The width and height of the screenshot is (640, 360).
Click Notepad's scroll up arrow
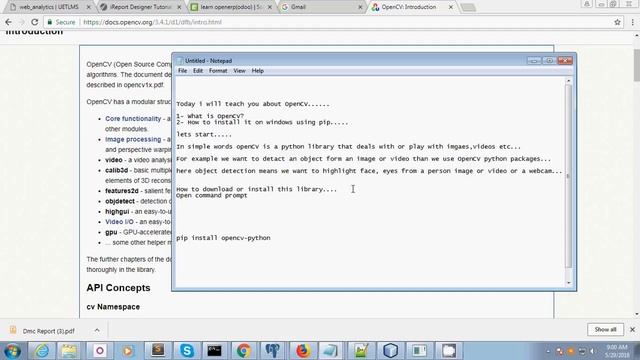point(568,81)
